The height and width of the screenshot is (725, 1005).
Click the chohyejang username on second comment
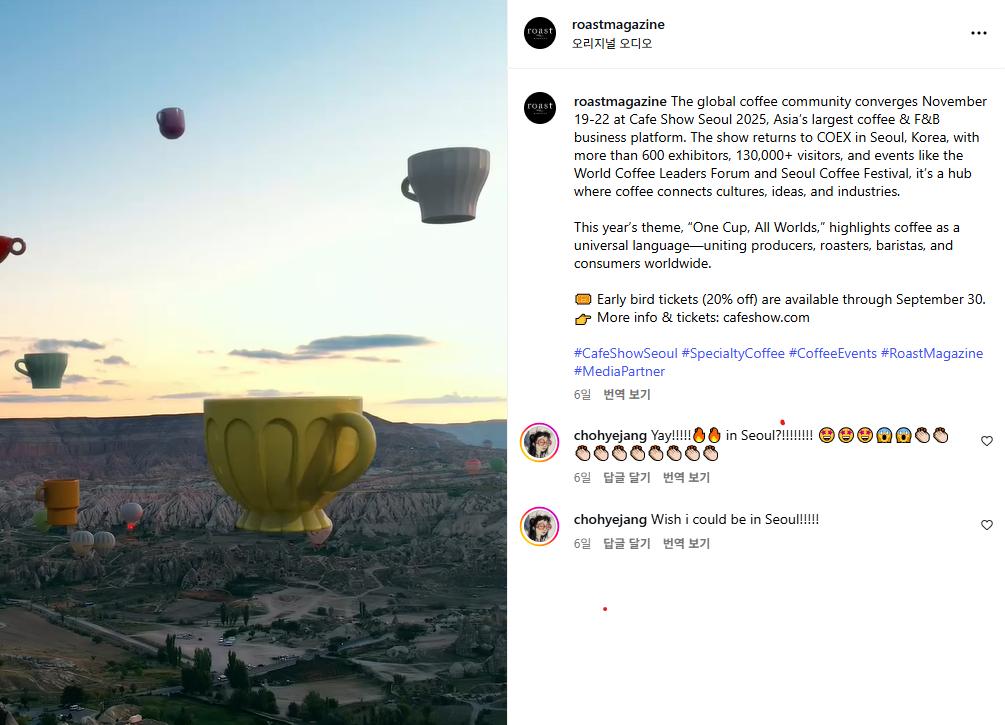610,519
